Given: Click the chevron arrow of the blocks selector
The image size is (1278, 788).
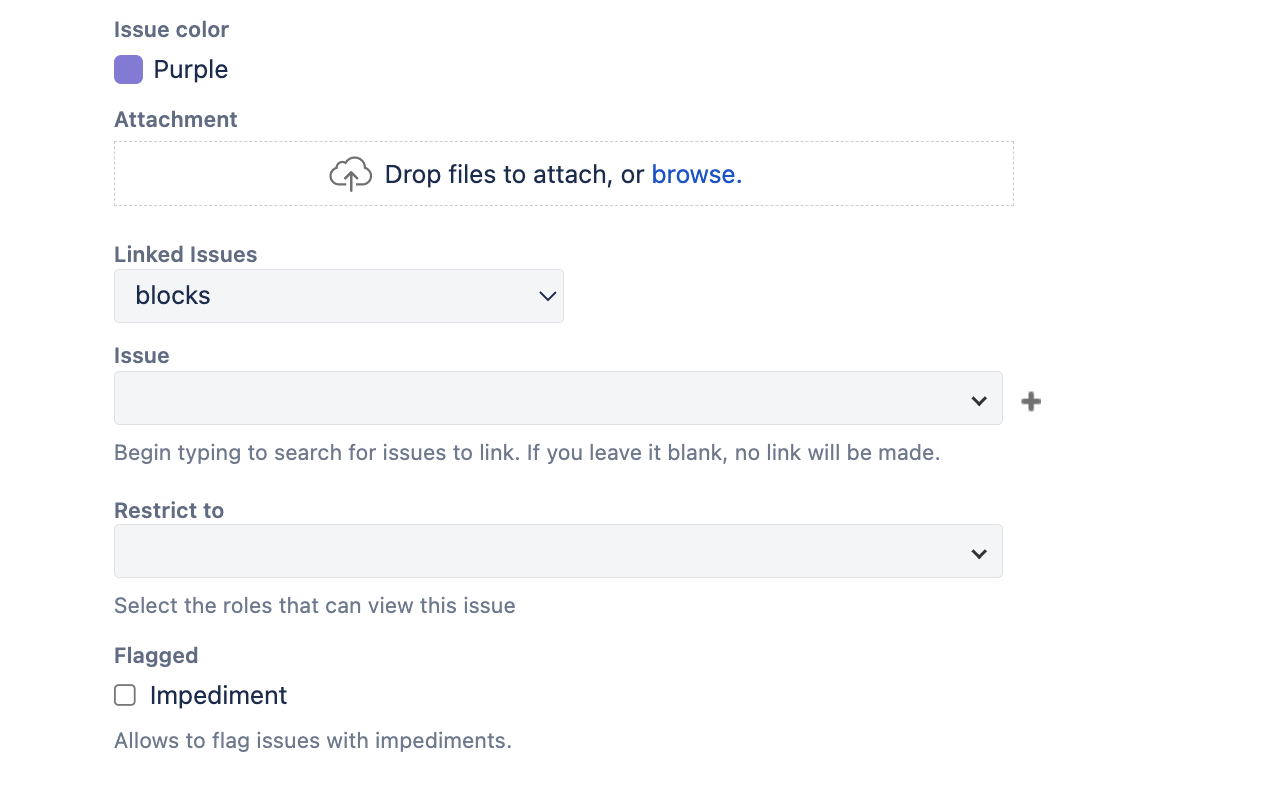Looking at the screenshot, I should 547,296.
